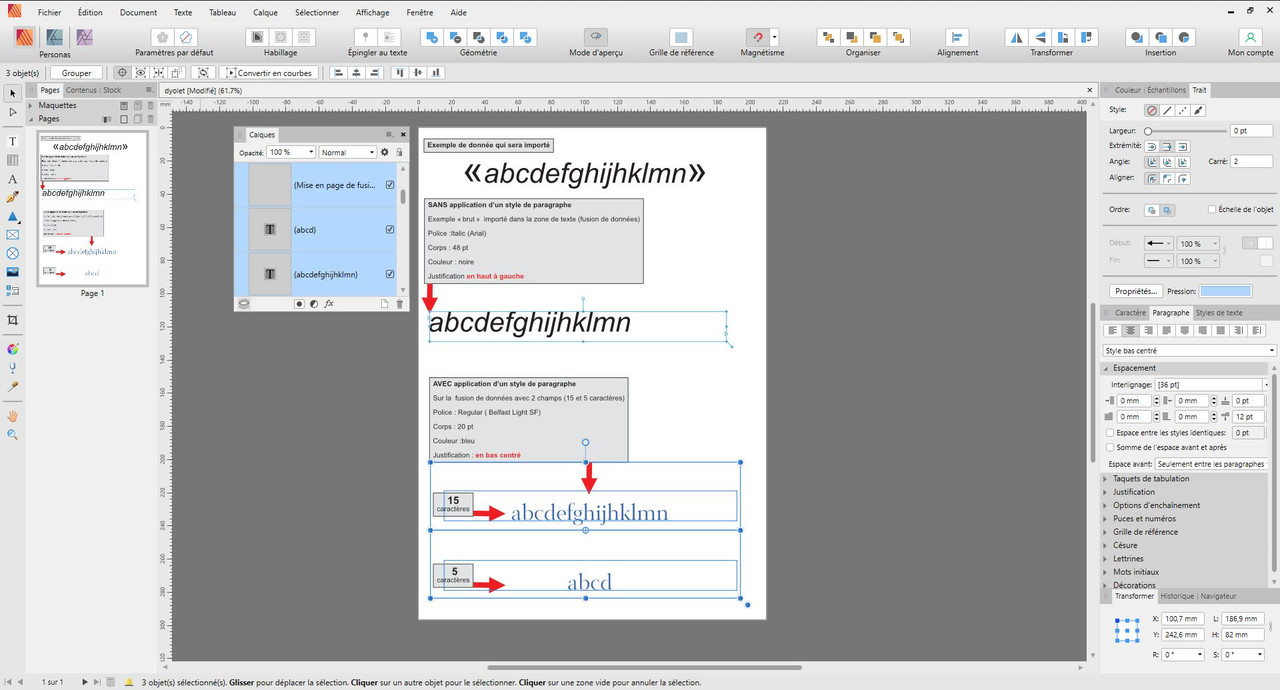
Task: Click Convertir en courbes button
Action: [x=270, y=73]
